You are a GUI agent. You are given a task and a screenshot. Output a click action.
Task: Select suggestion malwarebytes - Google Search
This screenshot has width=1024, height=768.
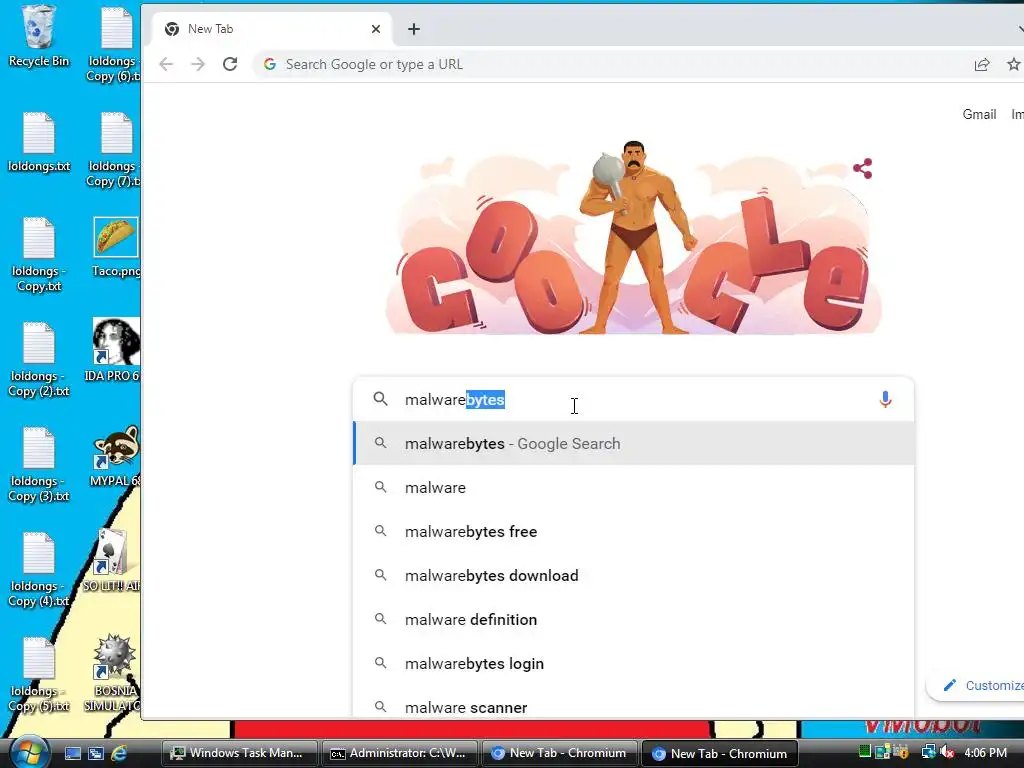click(x=633, y=443)
